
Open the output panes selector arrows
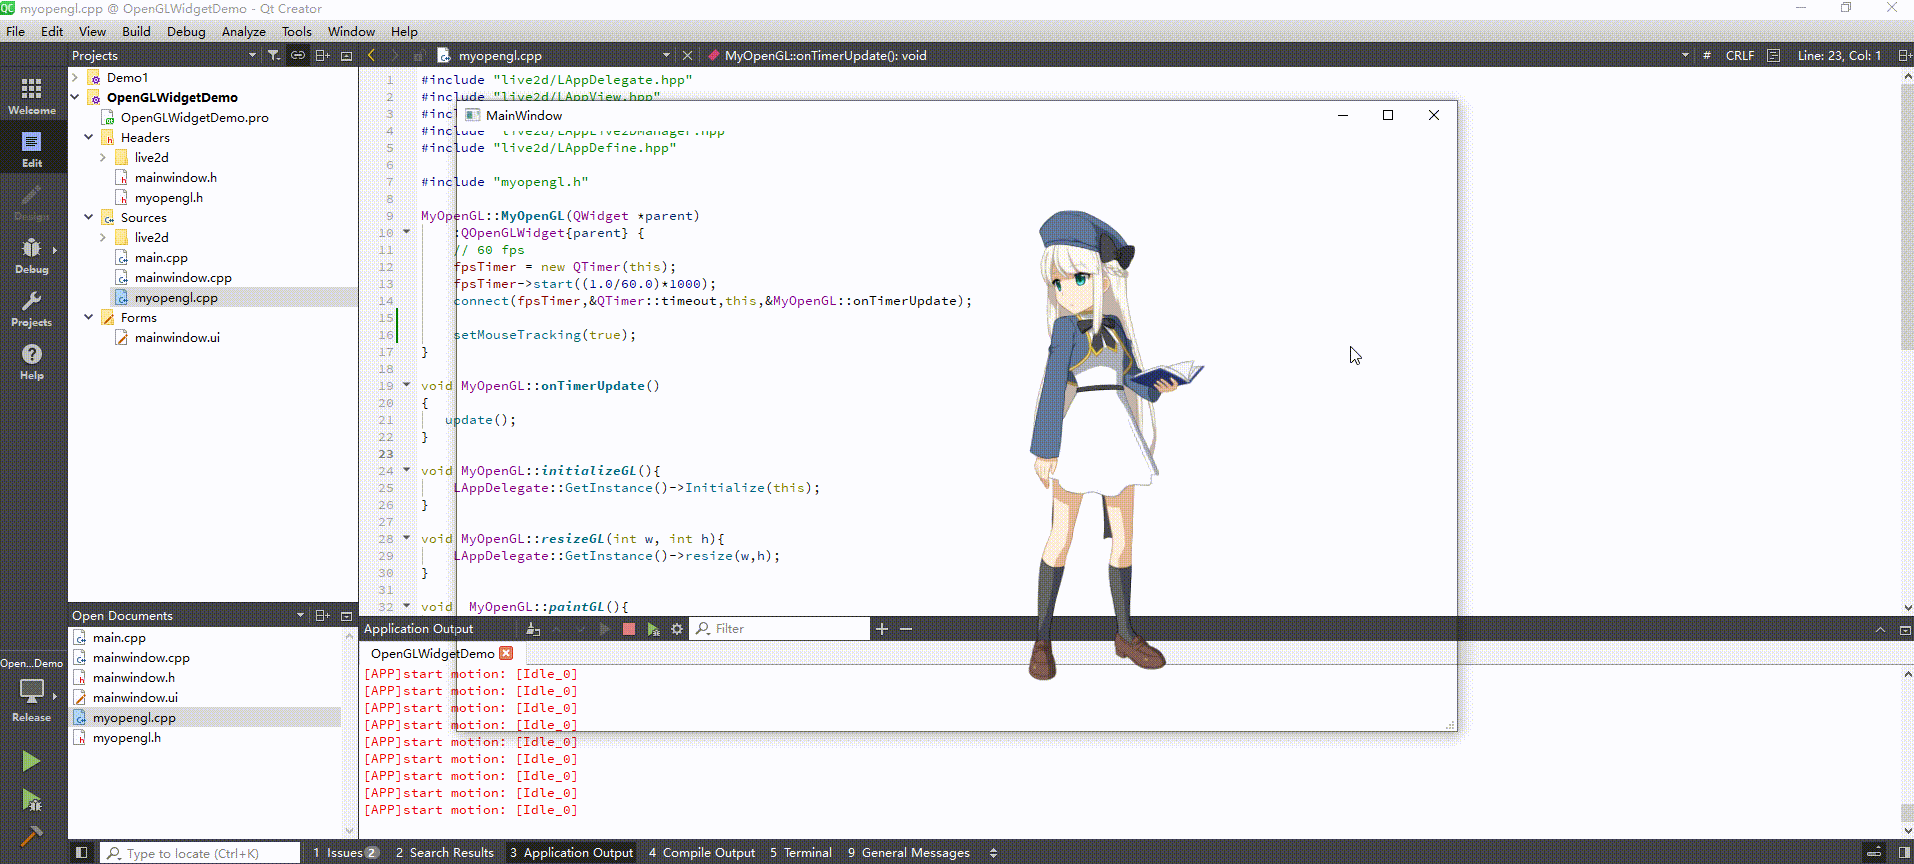tap(993, 853)
